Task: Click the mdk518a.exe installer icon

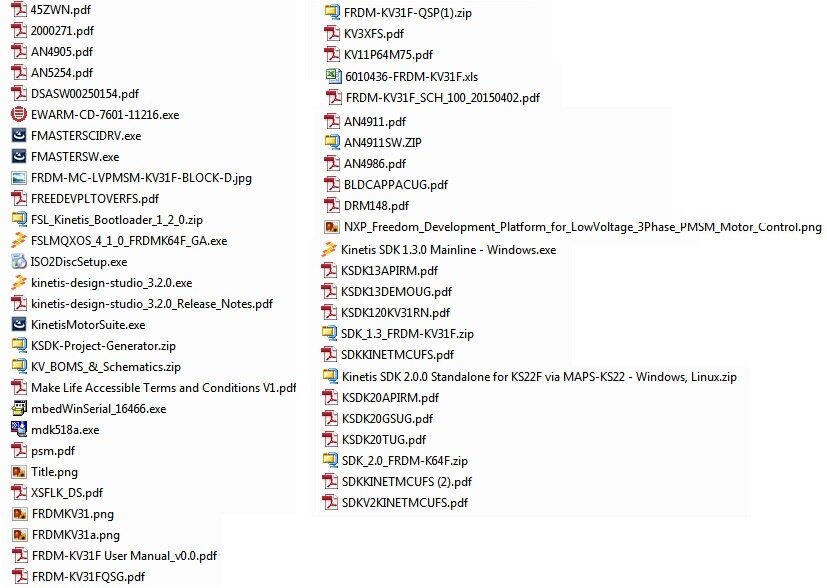Action: point(19,430)
